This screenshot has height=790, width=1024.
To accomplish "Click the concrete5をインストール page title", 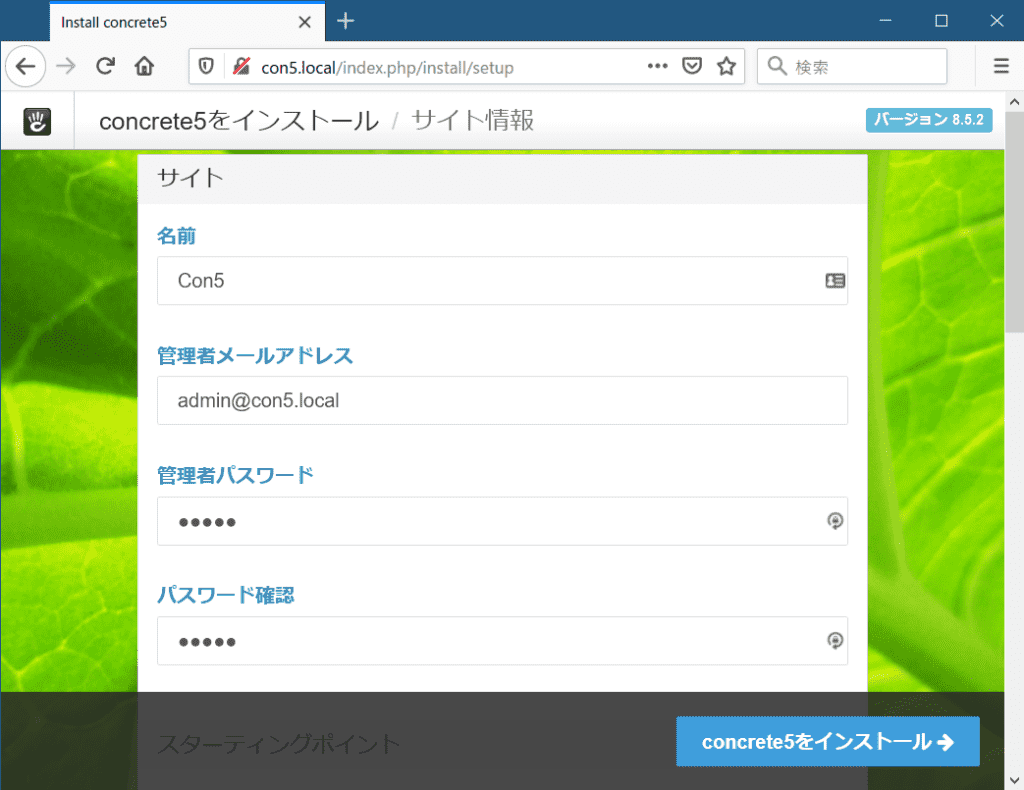I will click(x=239, y=121).
